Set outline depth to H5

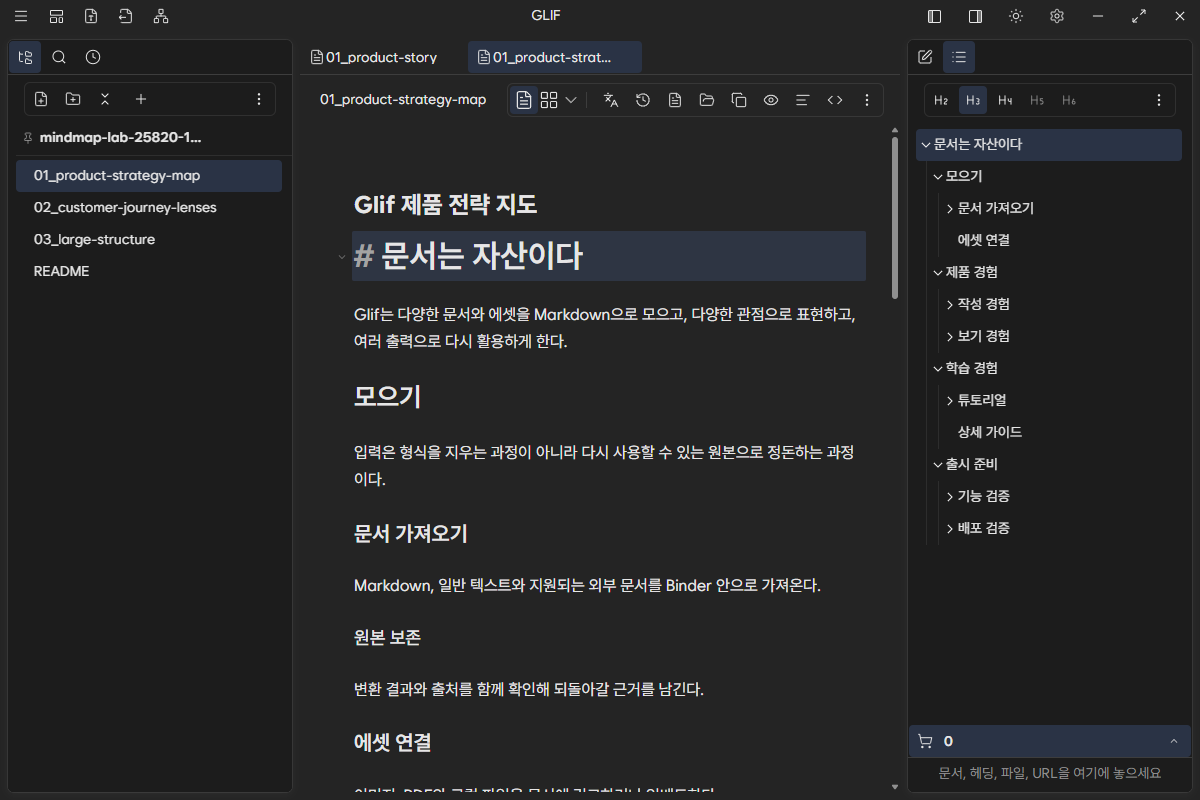pyautogui.click(x=1037, y=100)
